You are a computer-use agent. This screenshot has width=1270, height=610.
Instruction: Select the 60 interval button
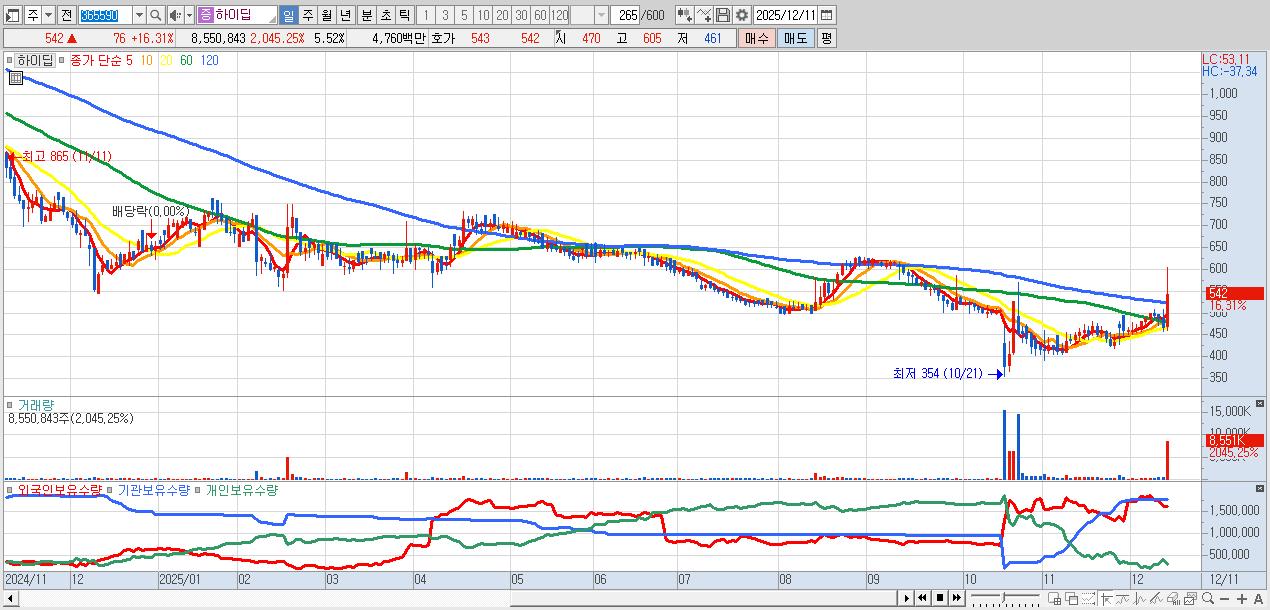(540, 15)
